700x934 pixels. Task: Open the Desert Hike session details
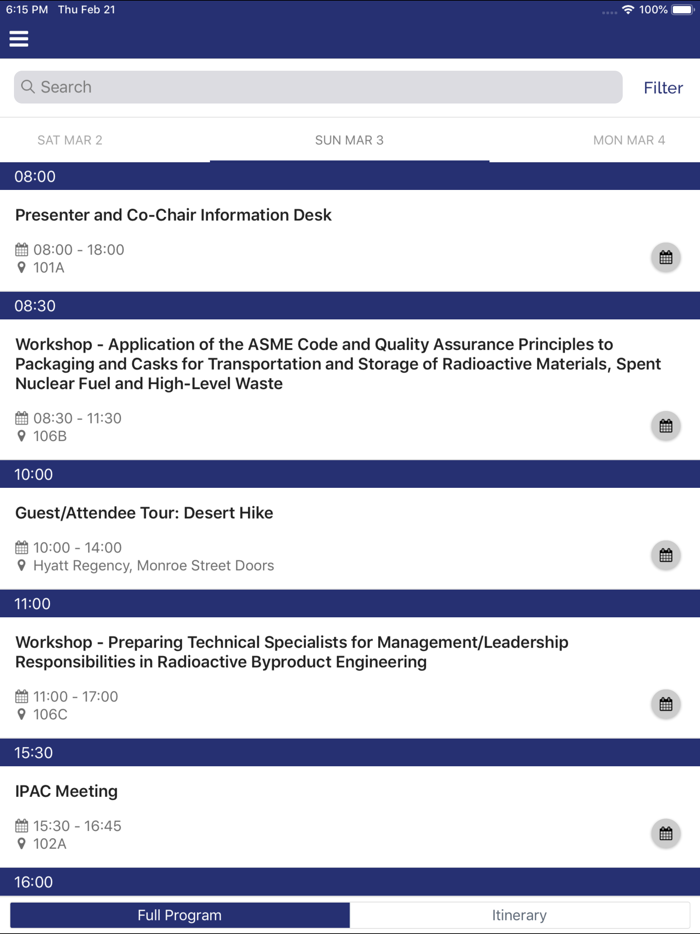pyautogui.click(x=143, y=512)
